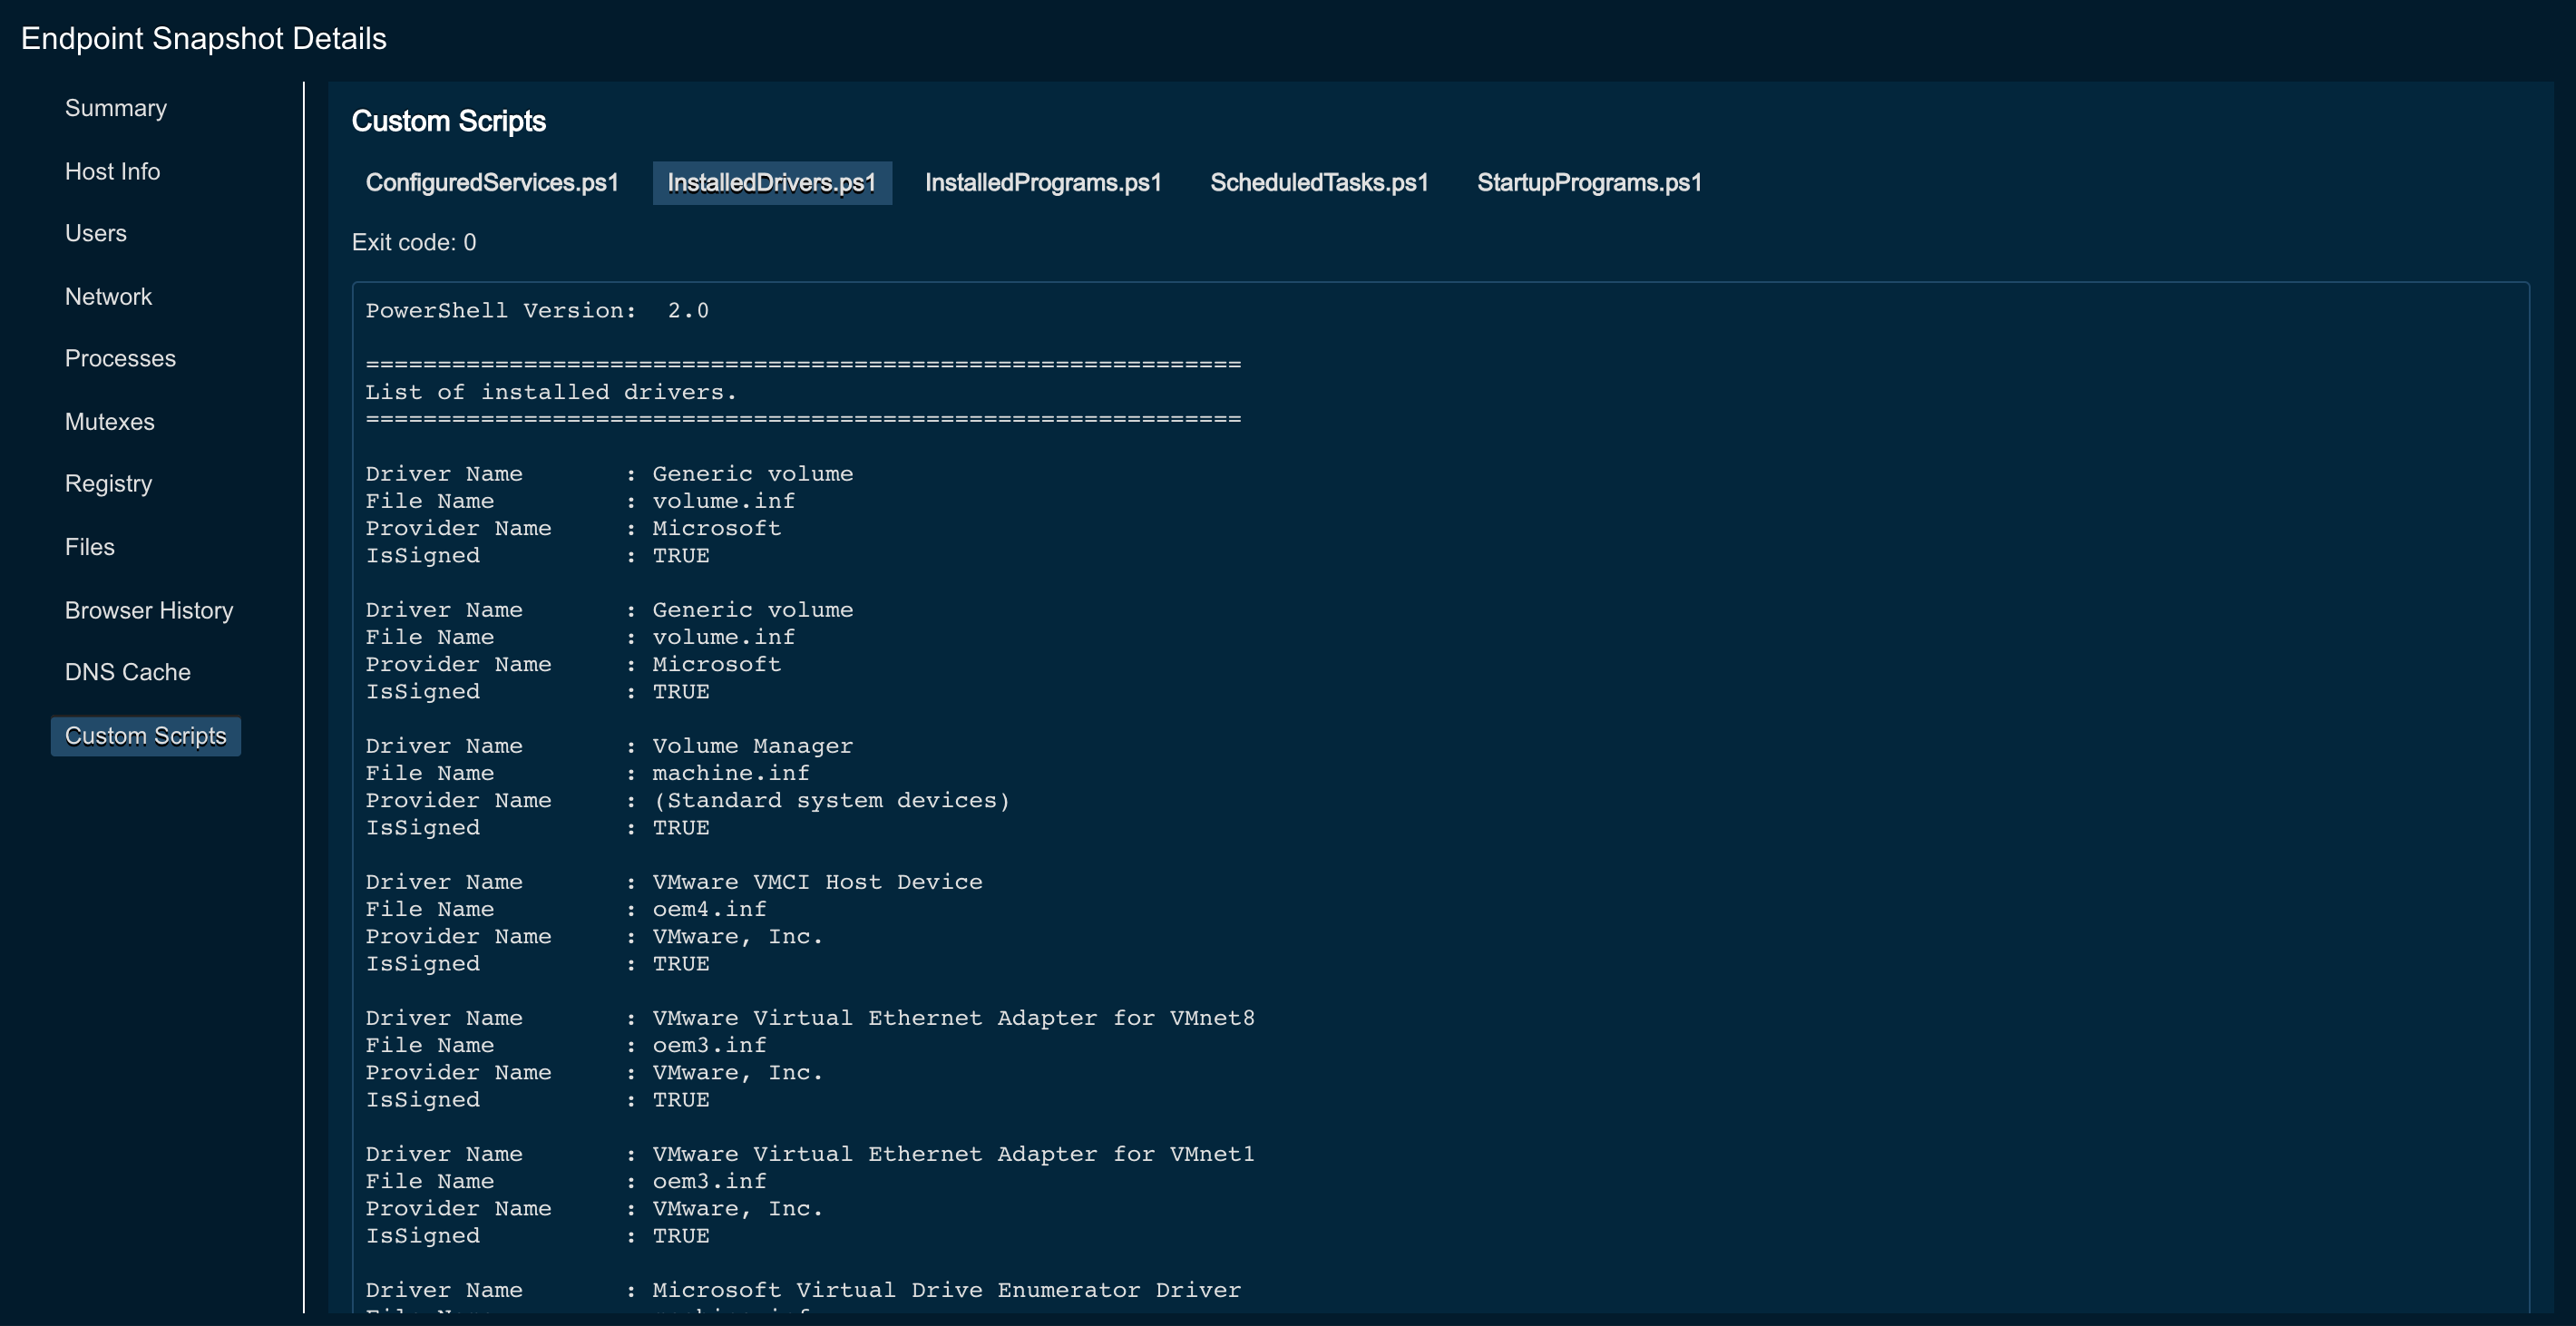The image size is (2576, 1326).
Task: Open InstalledPrograms.ps1 tab
Action: (1042, 183)
